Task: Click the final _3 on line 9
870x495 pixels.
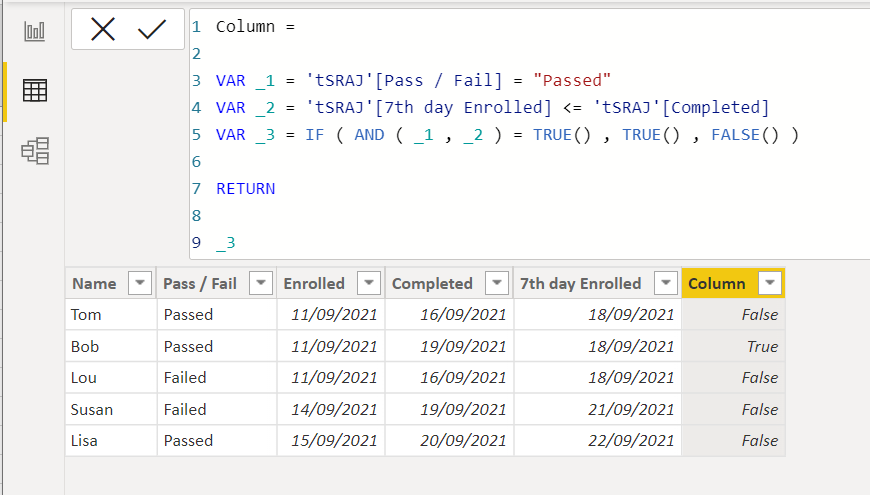Action: (x=226, y=243)
